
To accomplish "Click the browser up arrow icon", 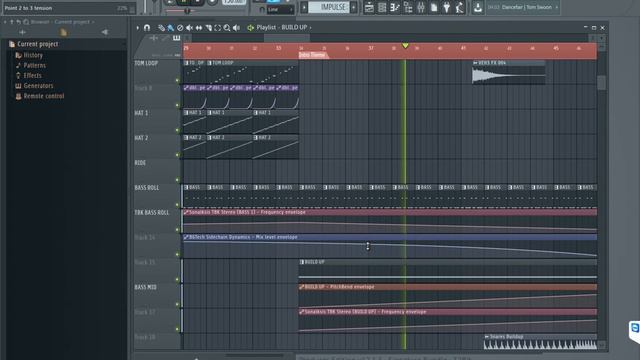I will (x=11, y=22).
